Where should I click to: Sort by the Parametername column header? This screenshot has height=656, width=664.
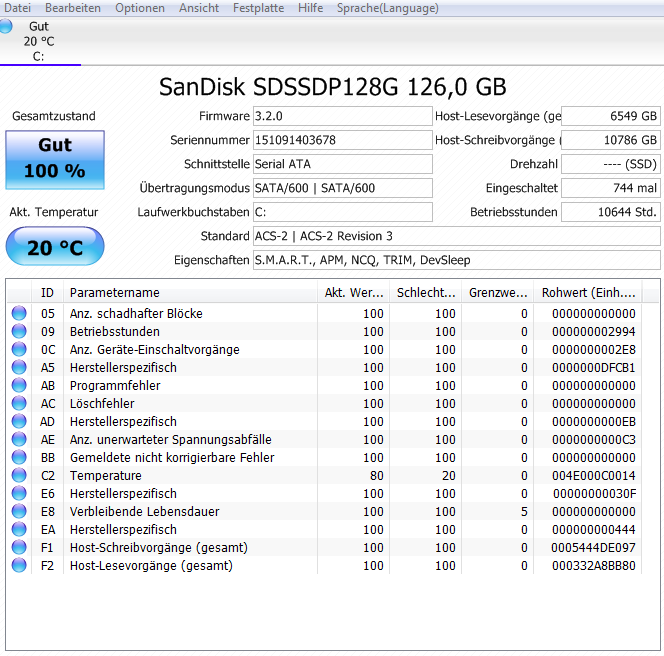pyautogui.click(x=190, y=293)
